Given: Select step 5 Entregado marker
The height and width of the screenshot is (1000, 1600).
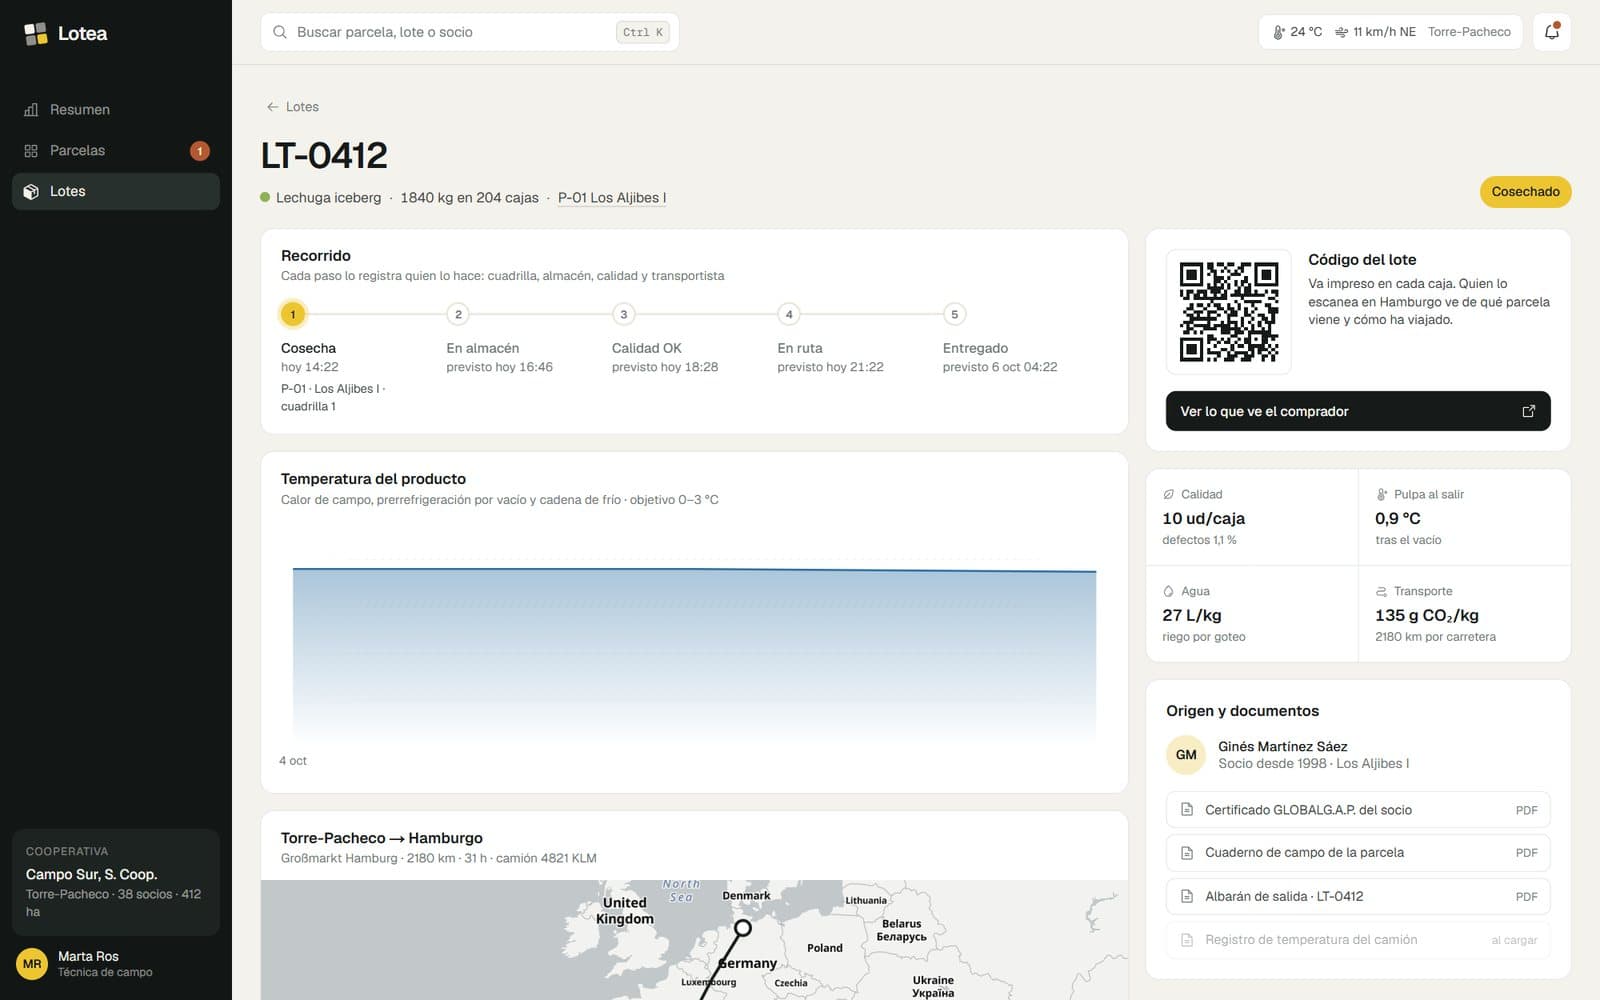Looking at the screenshot, I should point(955,314).
